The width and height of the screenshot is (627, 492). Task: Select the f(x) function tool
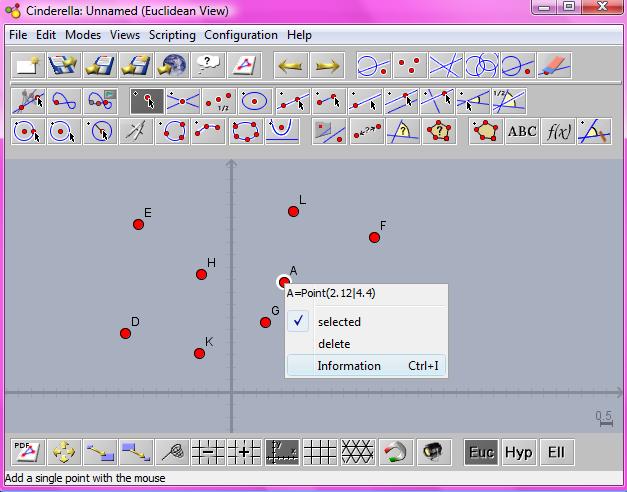point(558,132)
